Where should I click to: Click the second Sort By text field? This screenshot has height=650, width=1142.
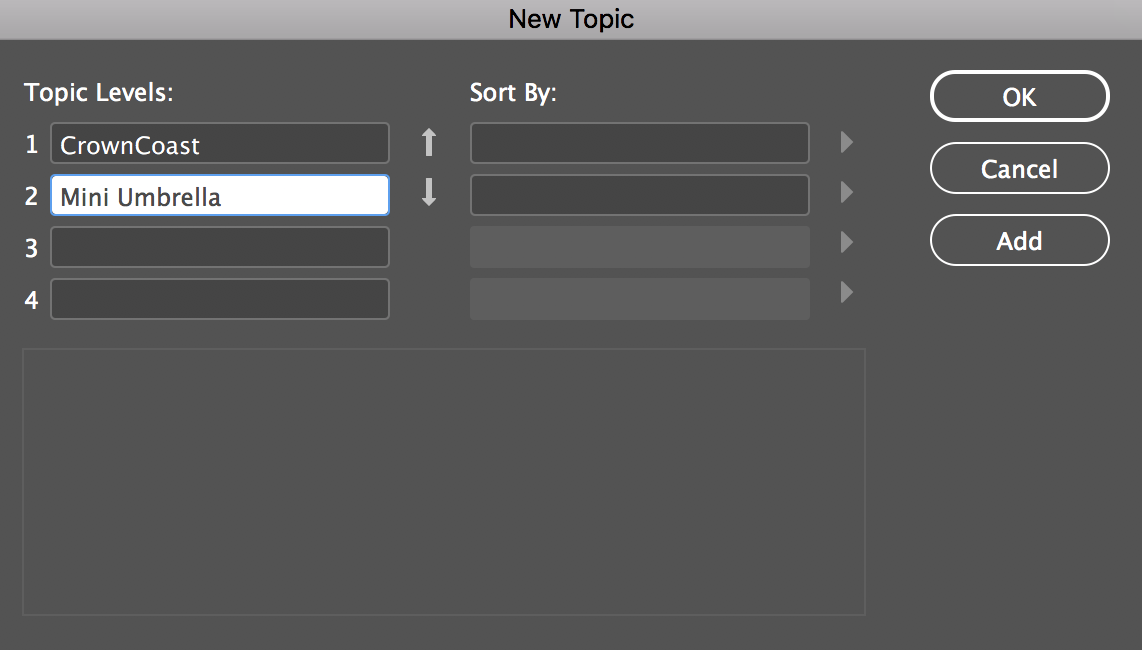pyautogui.click(x=639, y=196)
